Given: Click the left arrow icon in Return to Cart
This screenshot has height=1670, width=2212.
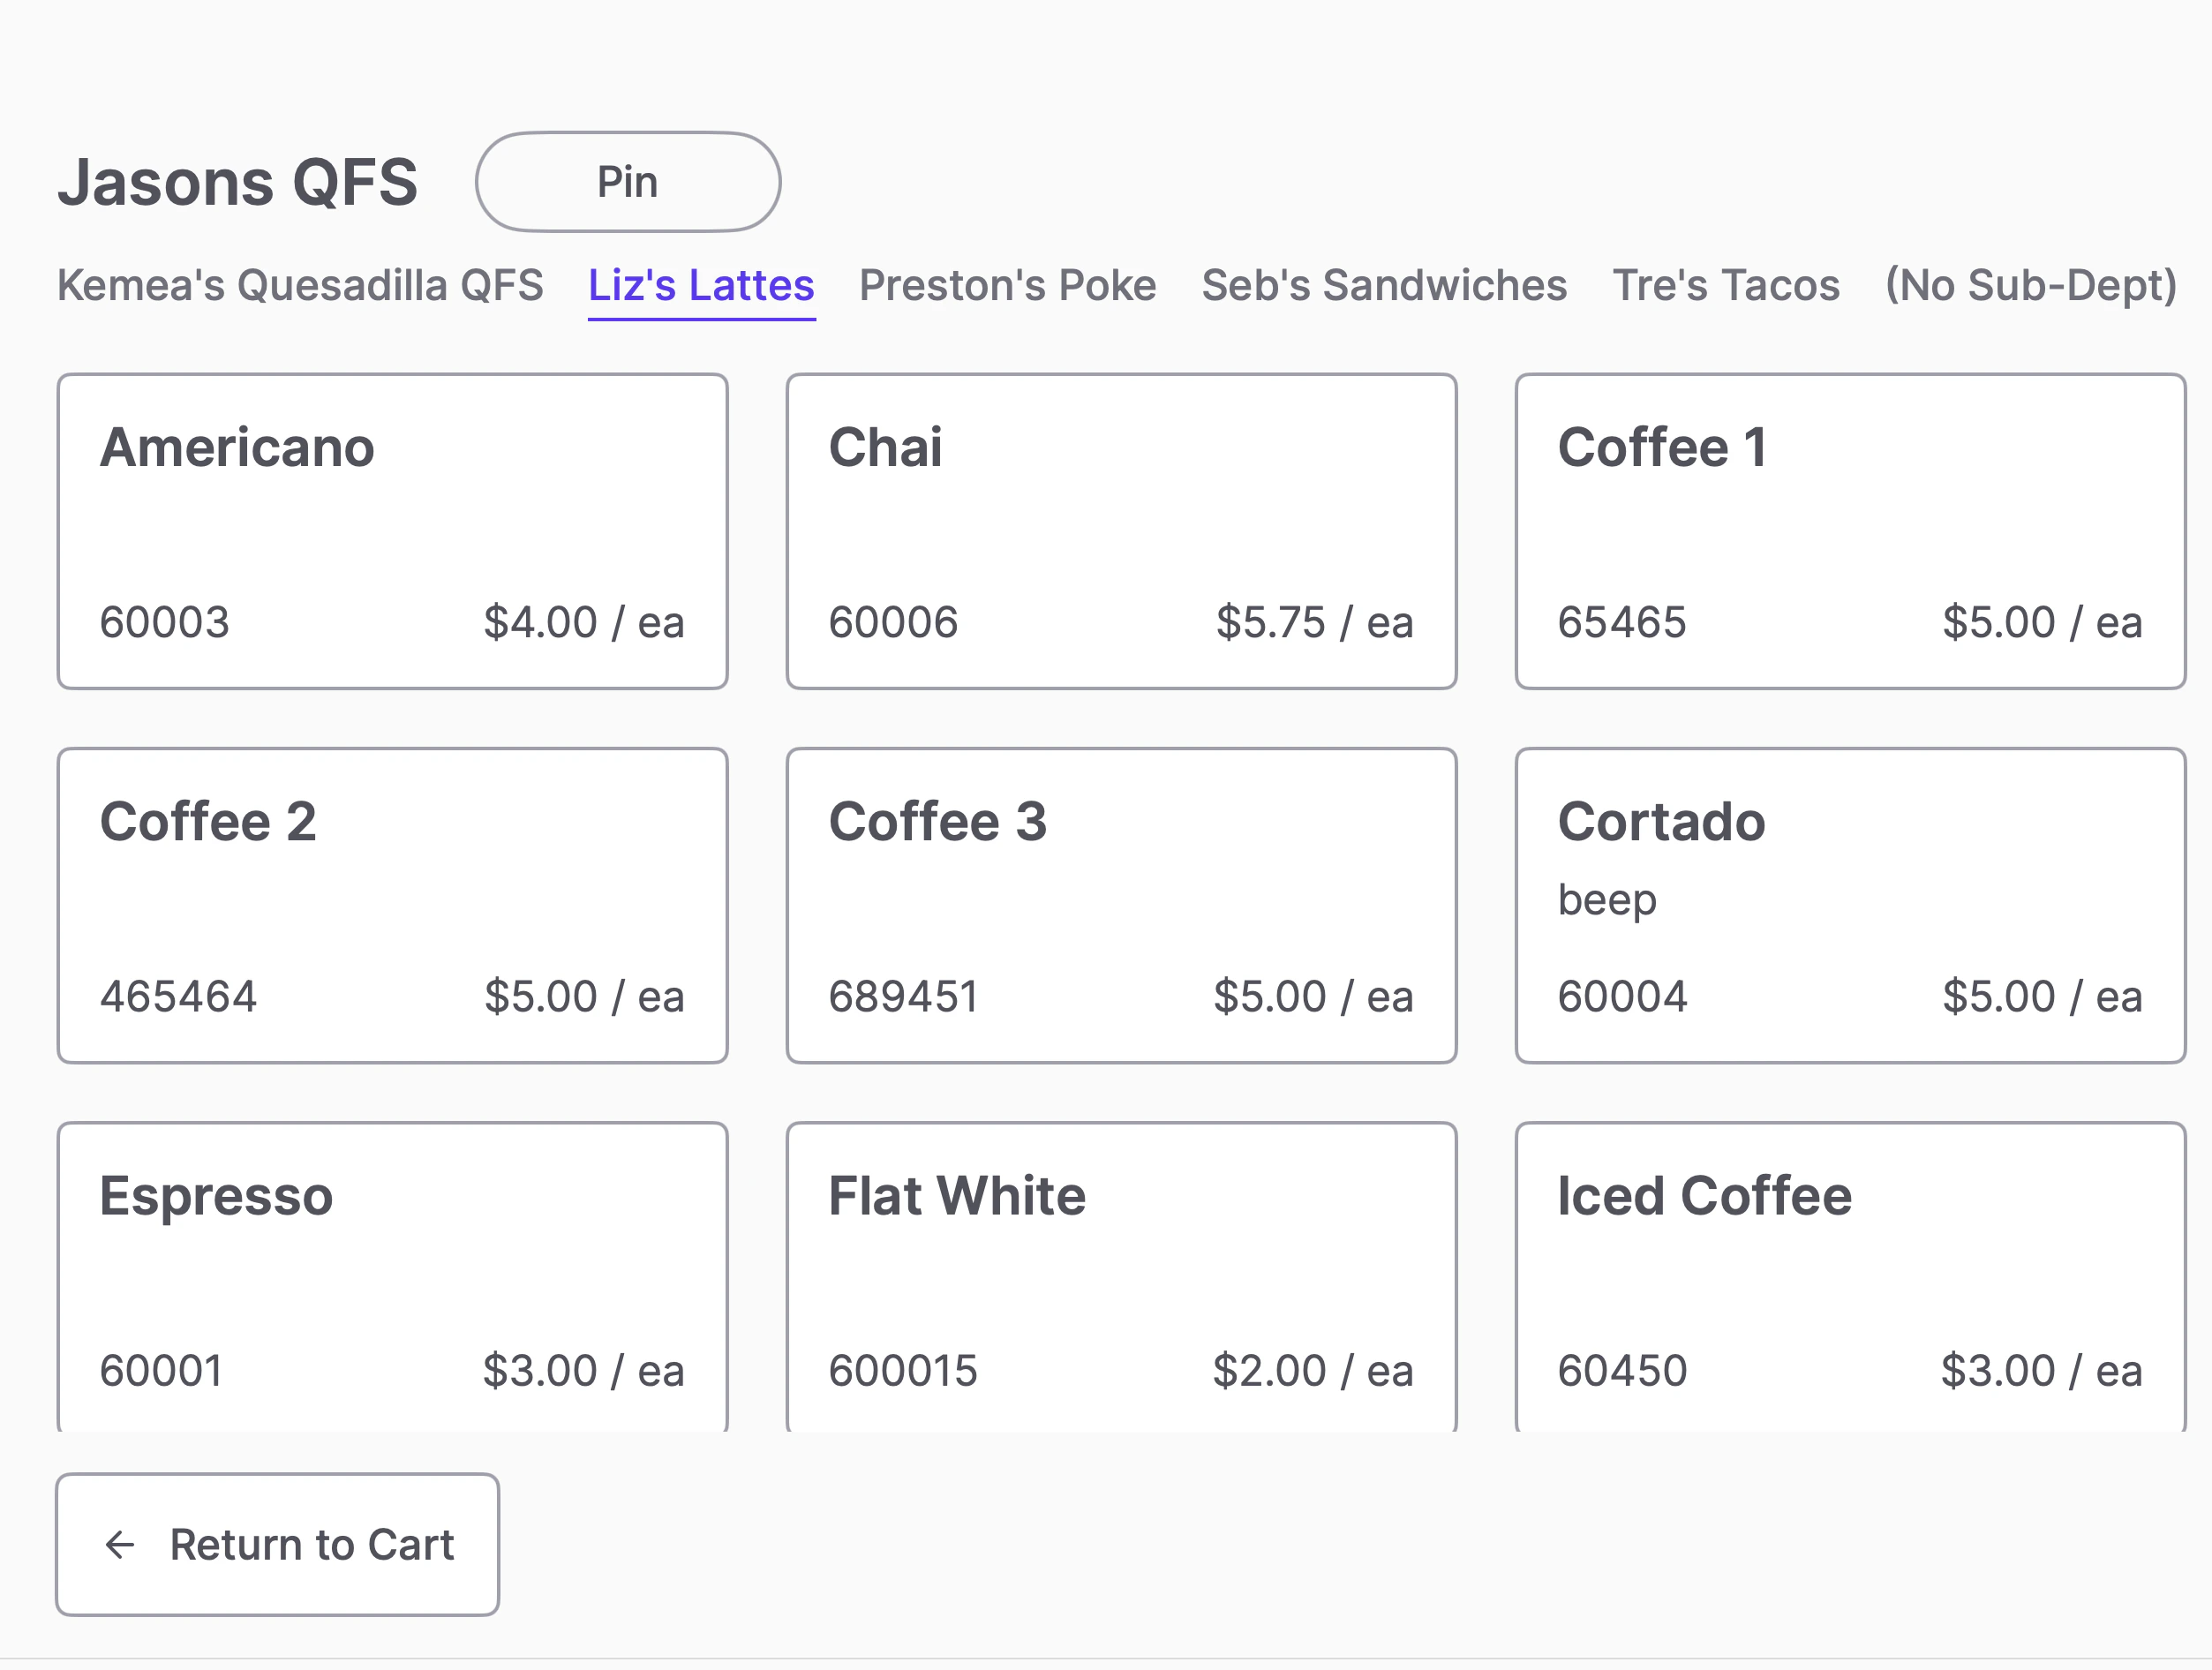Looking at the screenshot, I should pos(120,1545).
